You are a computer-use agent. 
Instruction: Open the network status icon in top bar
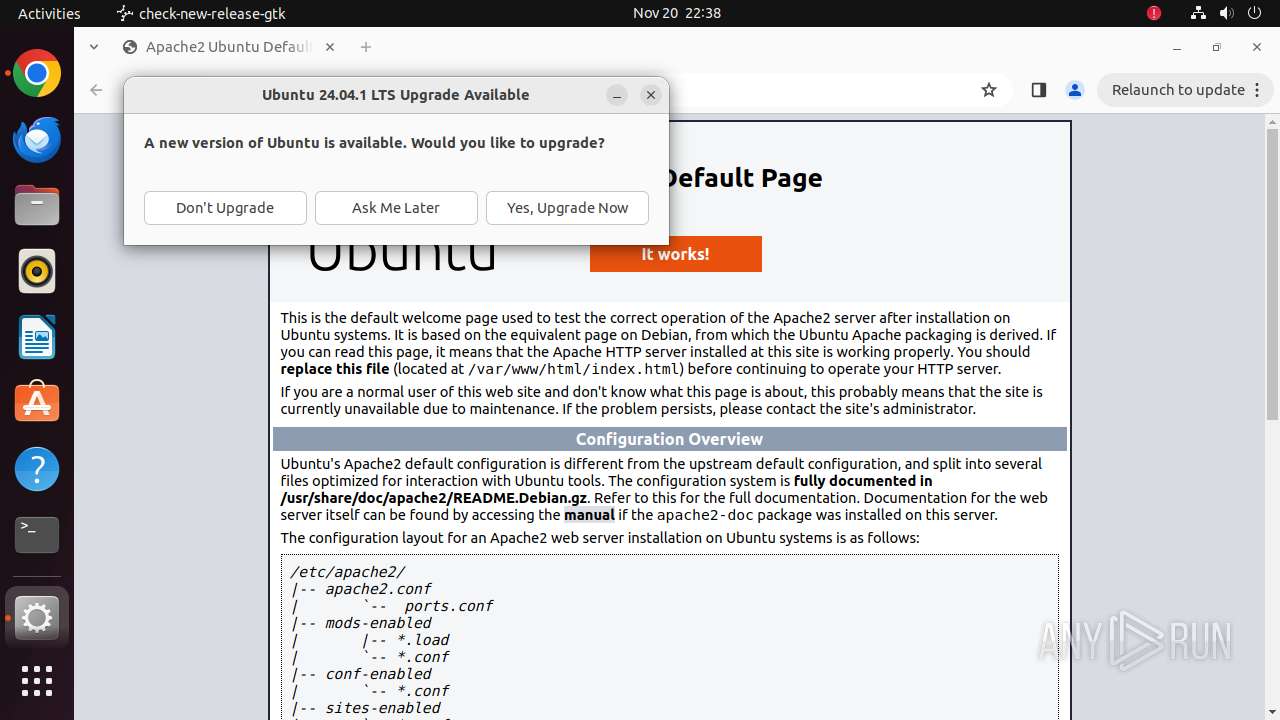(x=1198, y=13)
